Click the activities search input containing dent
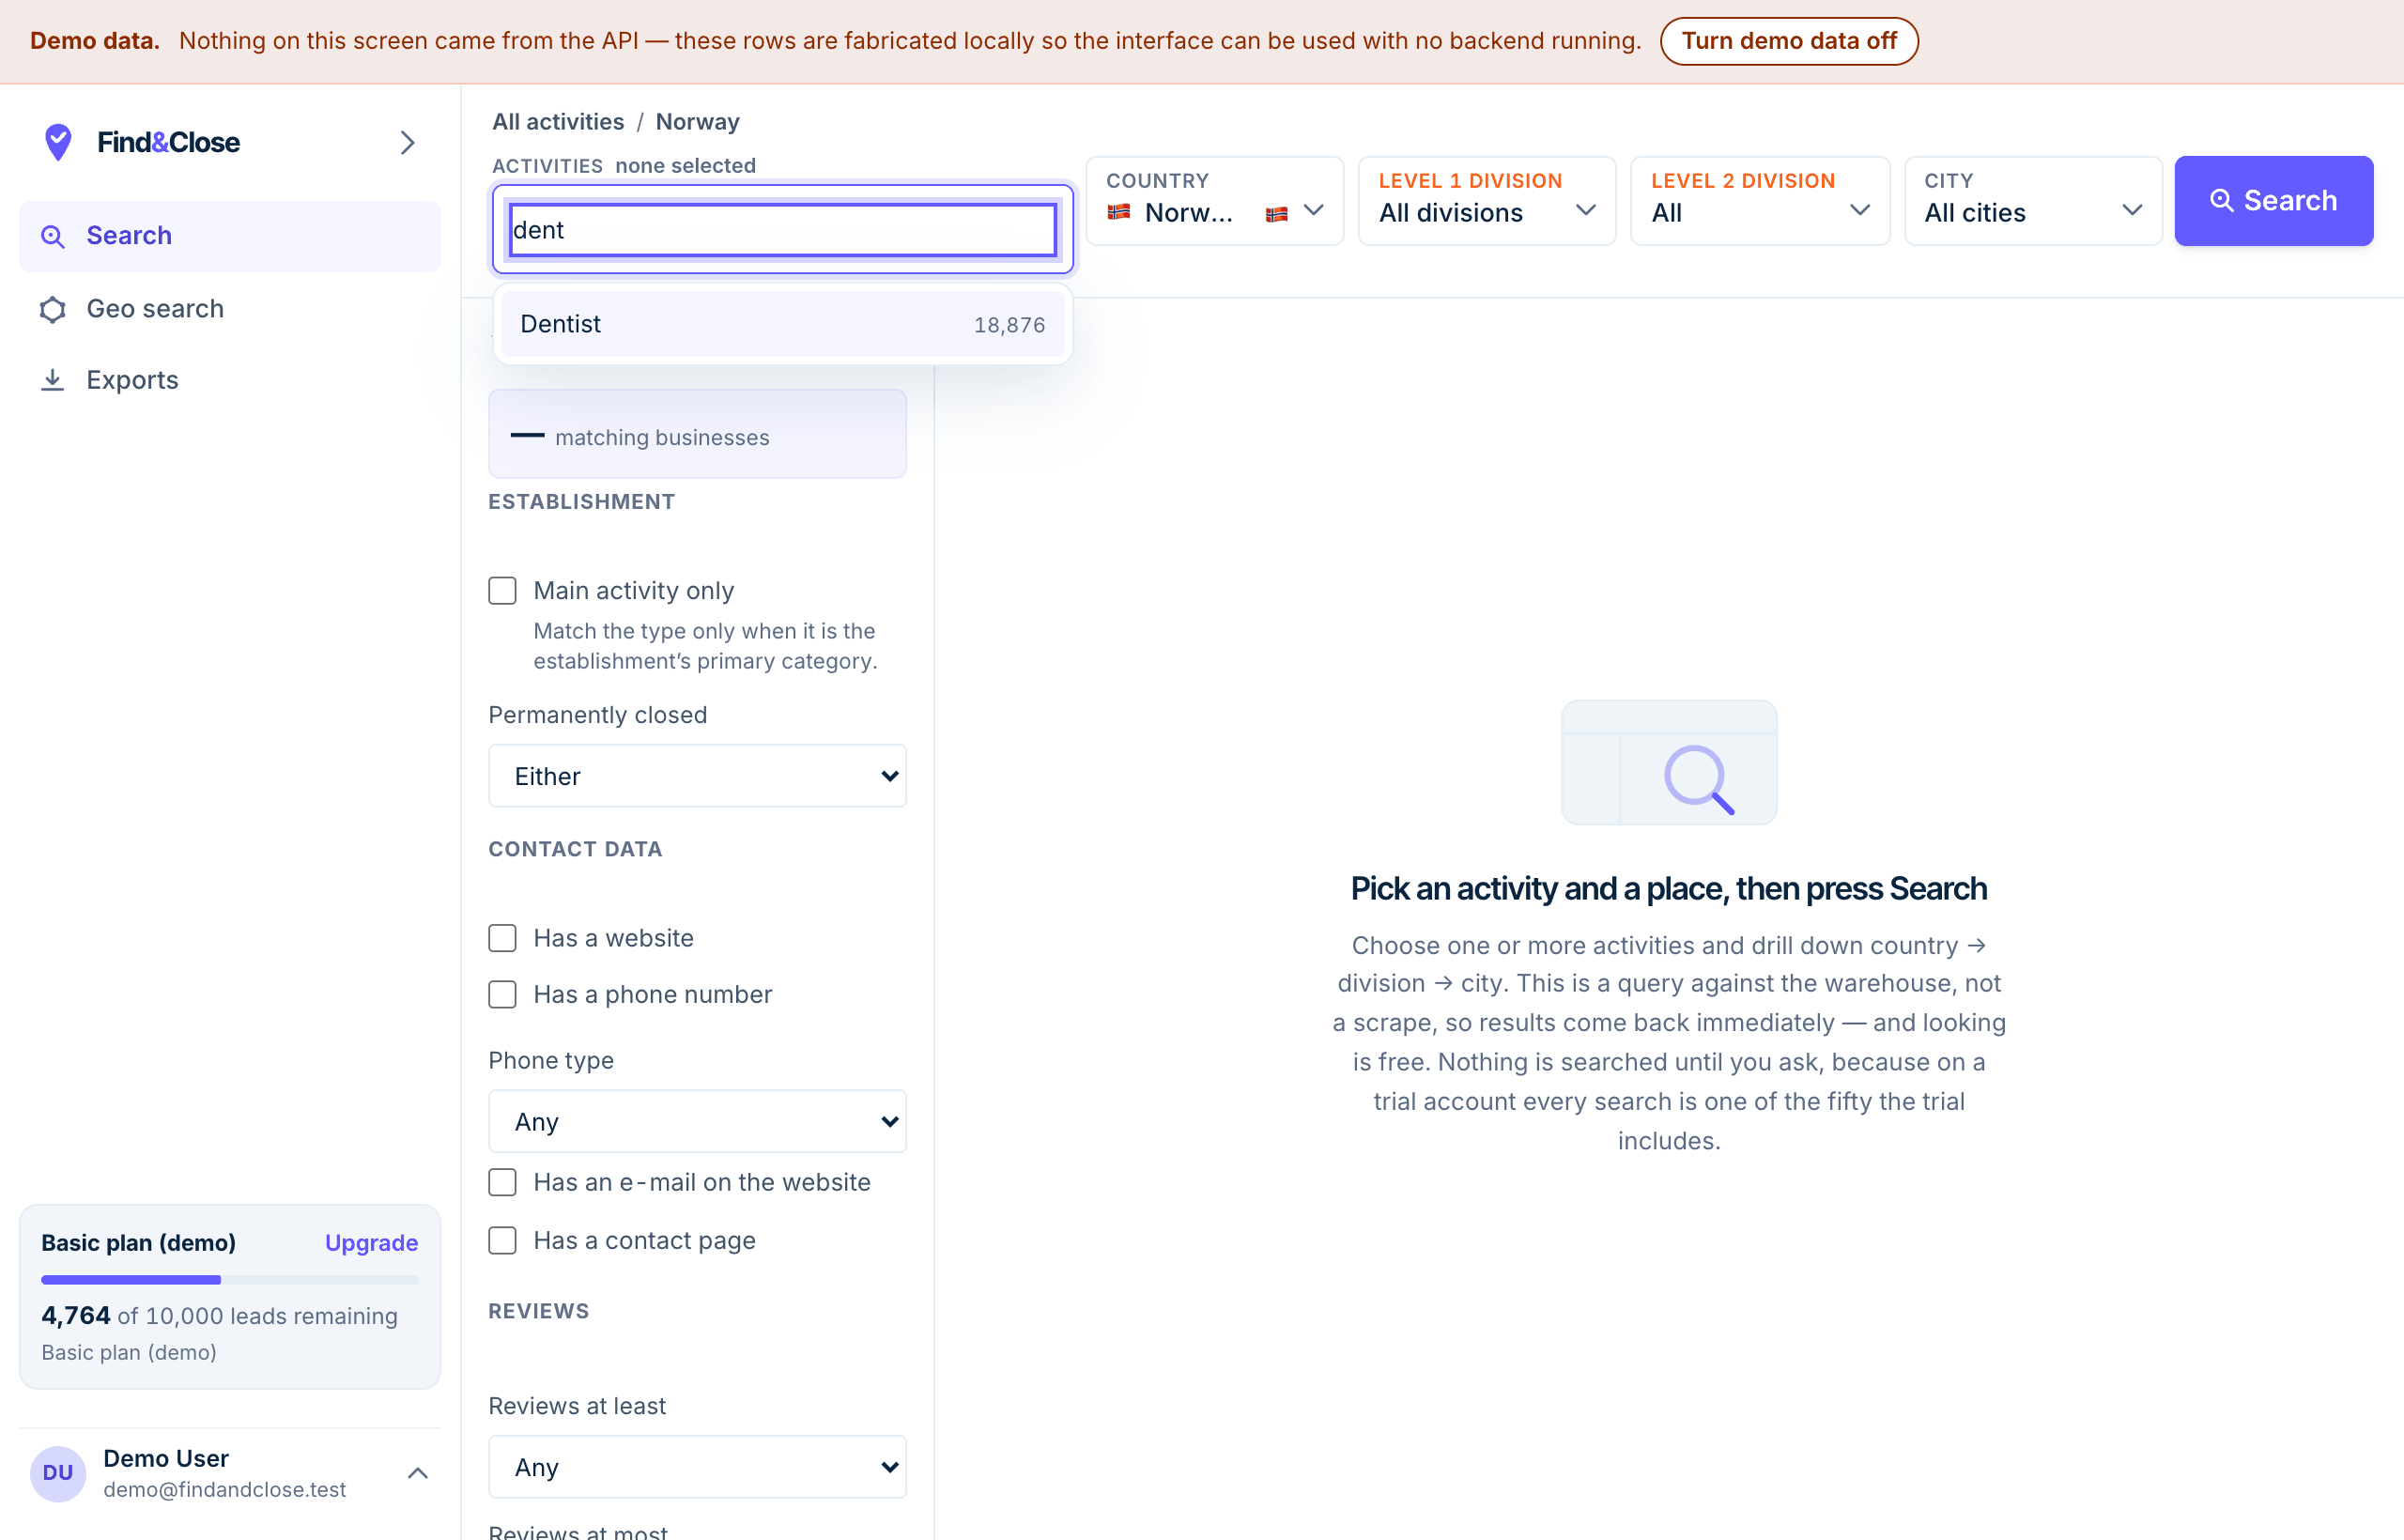2404x1540 pixels. coord(782,229)
